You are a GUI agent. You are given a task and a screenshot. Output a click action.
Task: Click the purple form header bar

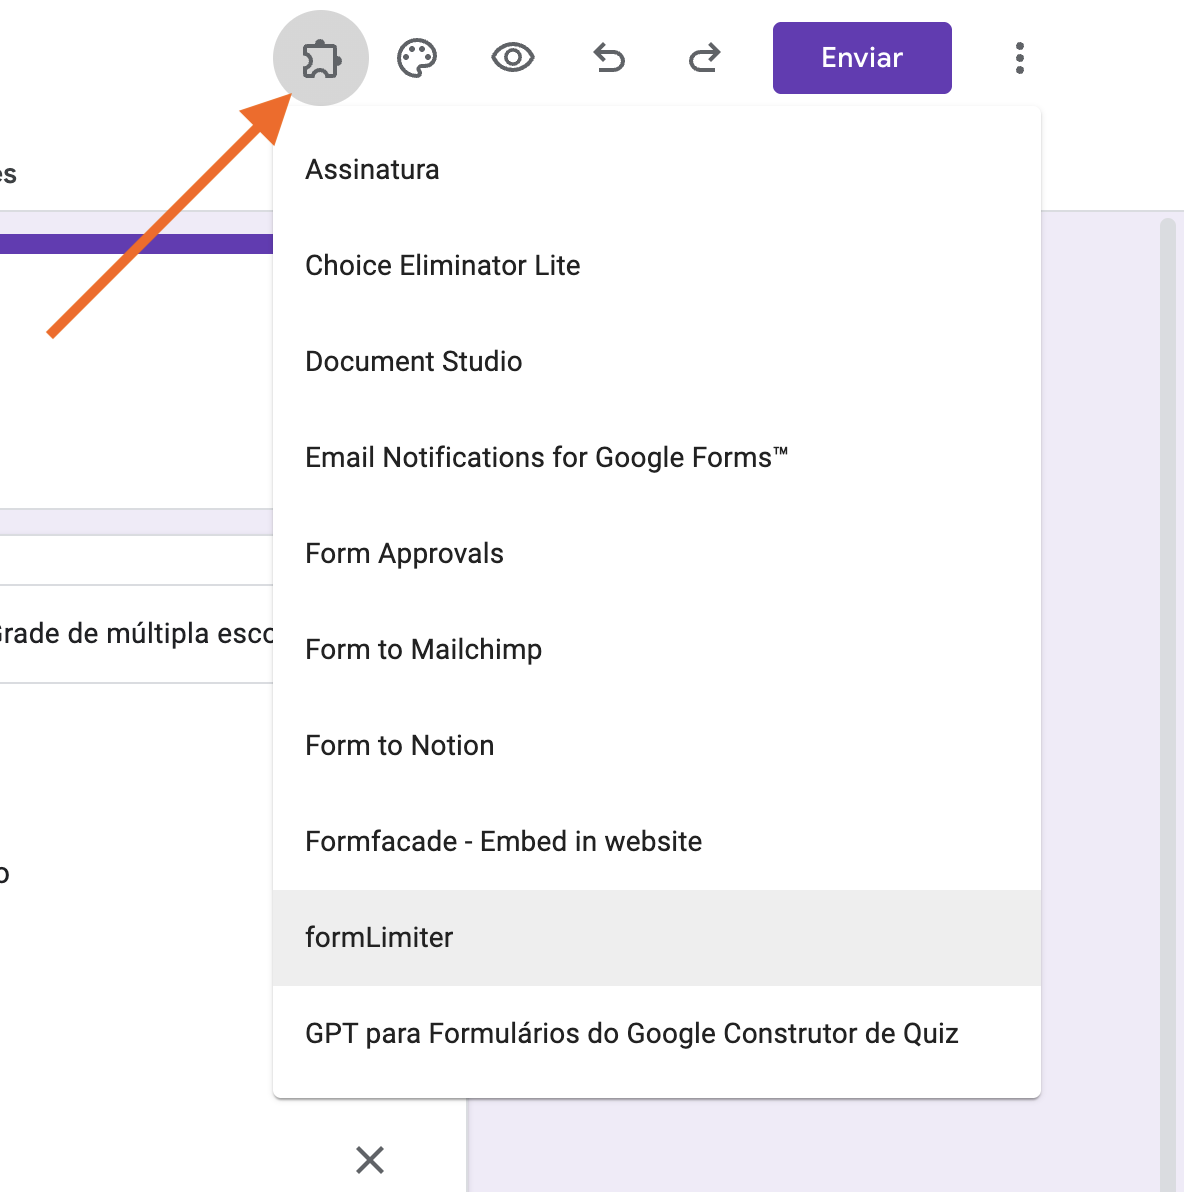click(135, 241)
